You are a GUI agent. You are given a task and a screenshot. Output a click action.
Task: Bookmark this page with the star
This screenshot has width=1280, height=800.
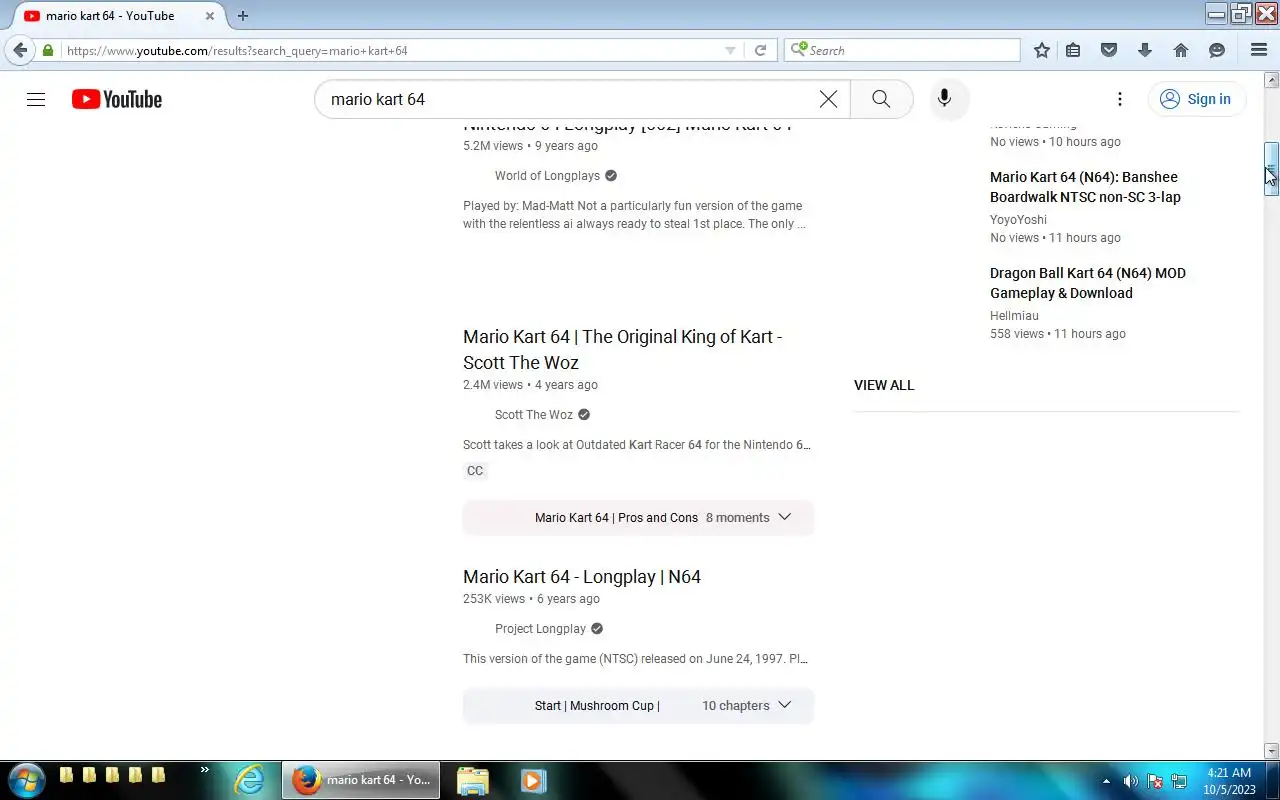point(1042,50)
